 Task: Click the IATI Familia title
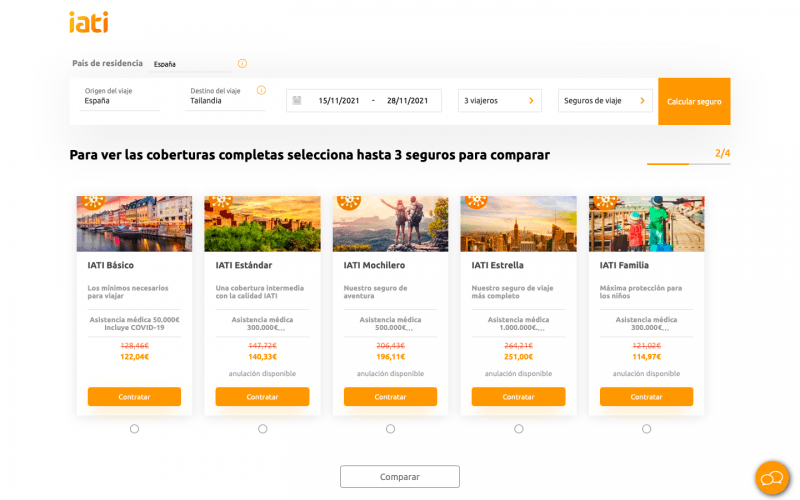pos(624,265)
